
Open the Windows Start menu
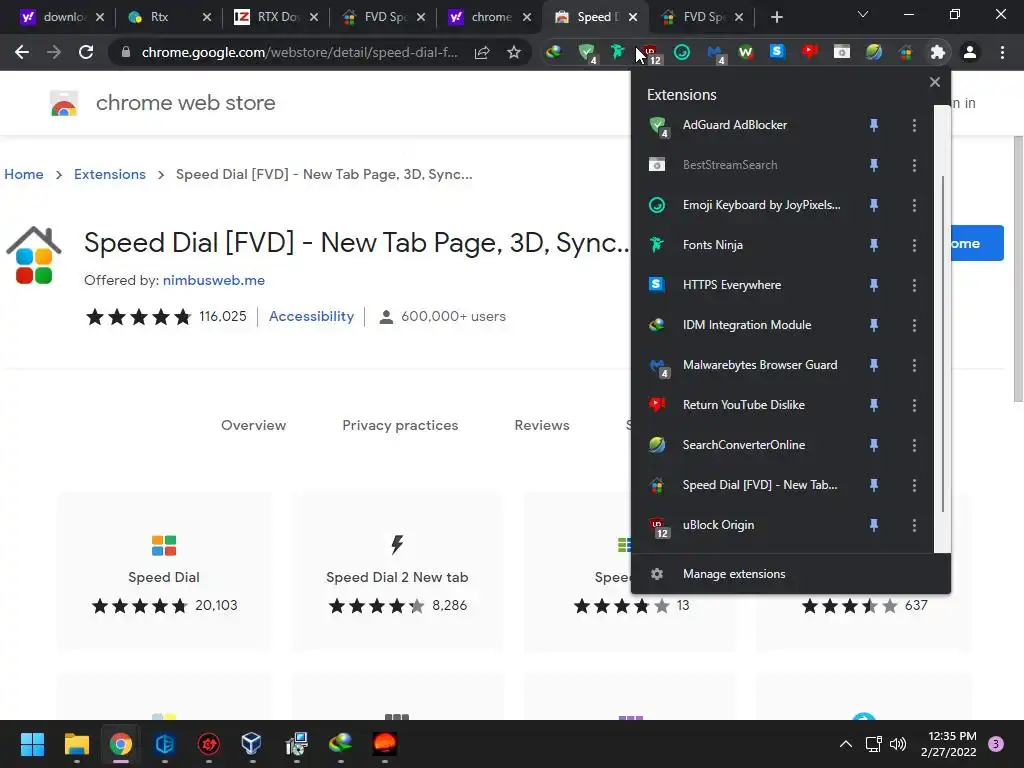tap(32, 744)
